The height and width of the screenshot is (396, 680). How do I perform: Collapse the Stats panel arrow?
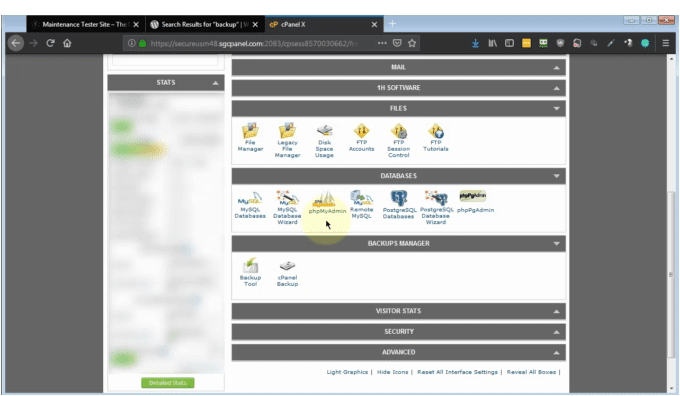tap(215, 83)
